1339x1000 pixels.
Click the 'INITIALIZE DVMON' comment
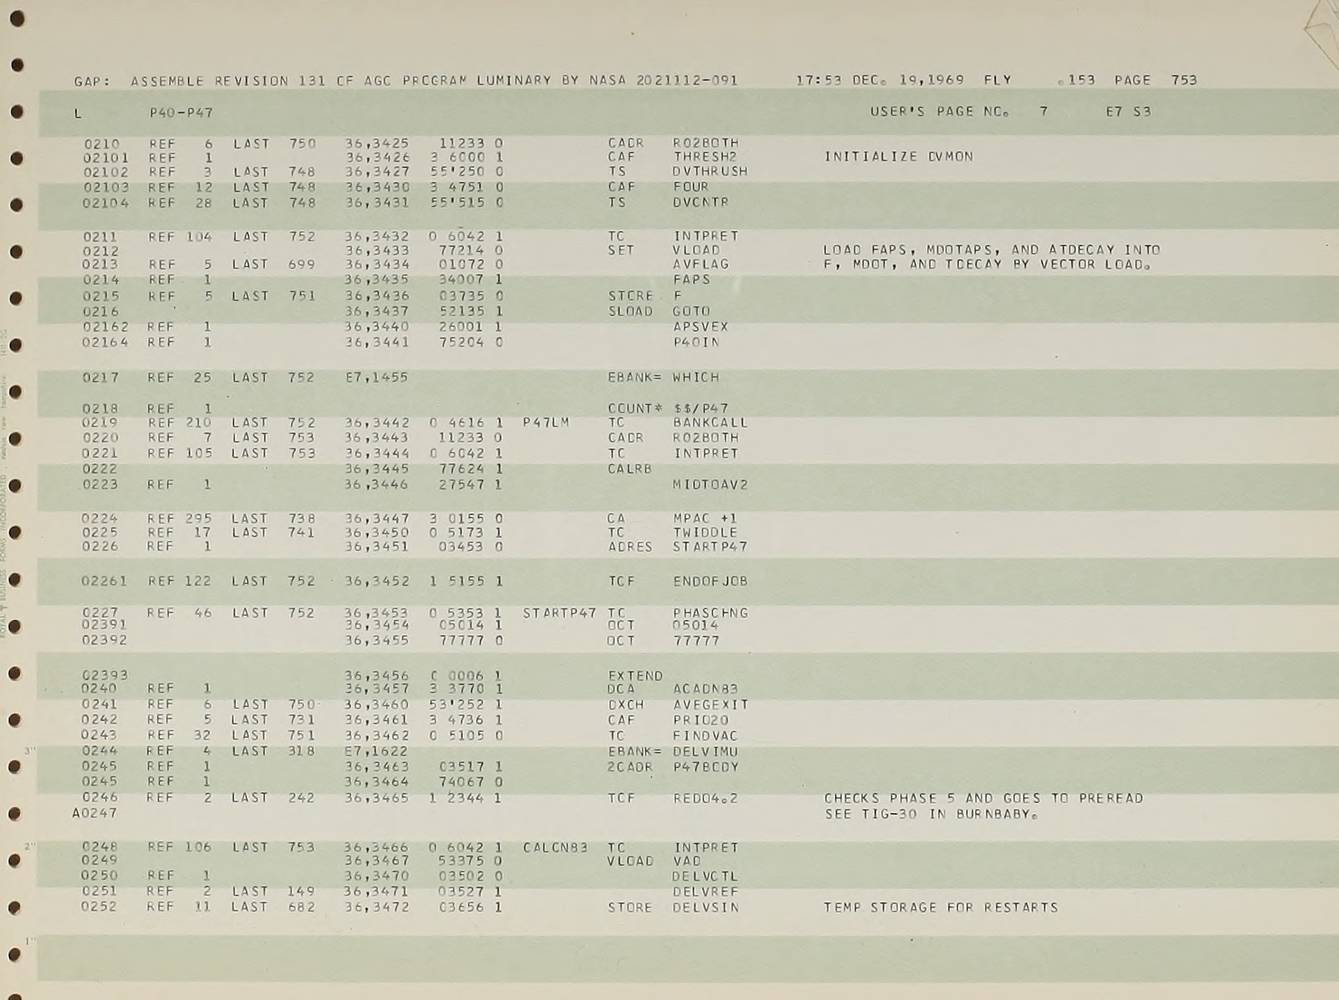(898, 156)
